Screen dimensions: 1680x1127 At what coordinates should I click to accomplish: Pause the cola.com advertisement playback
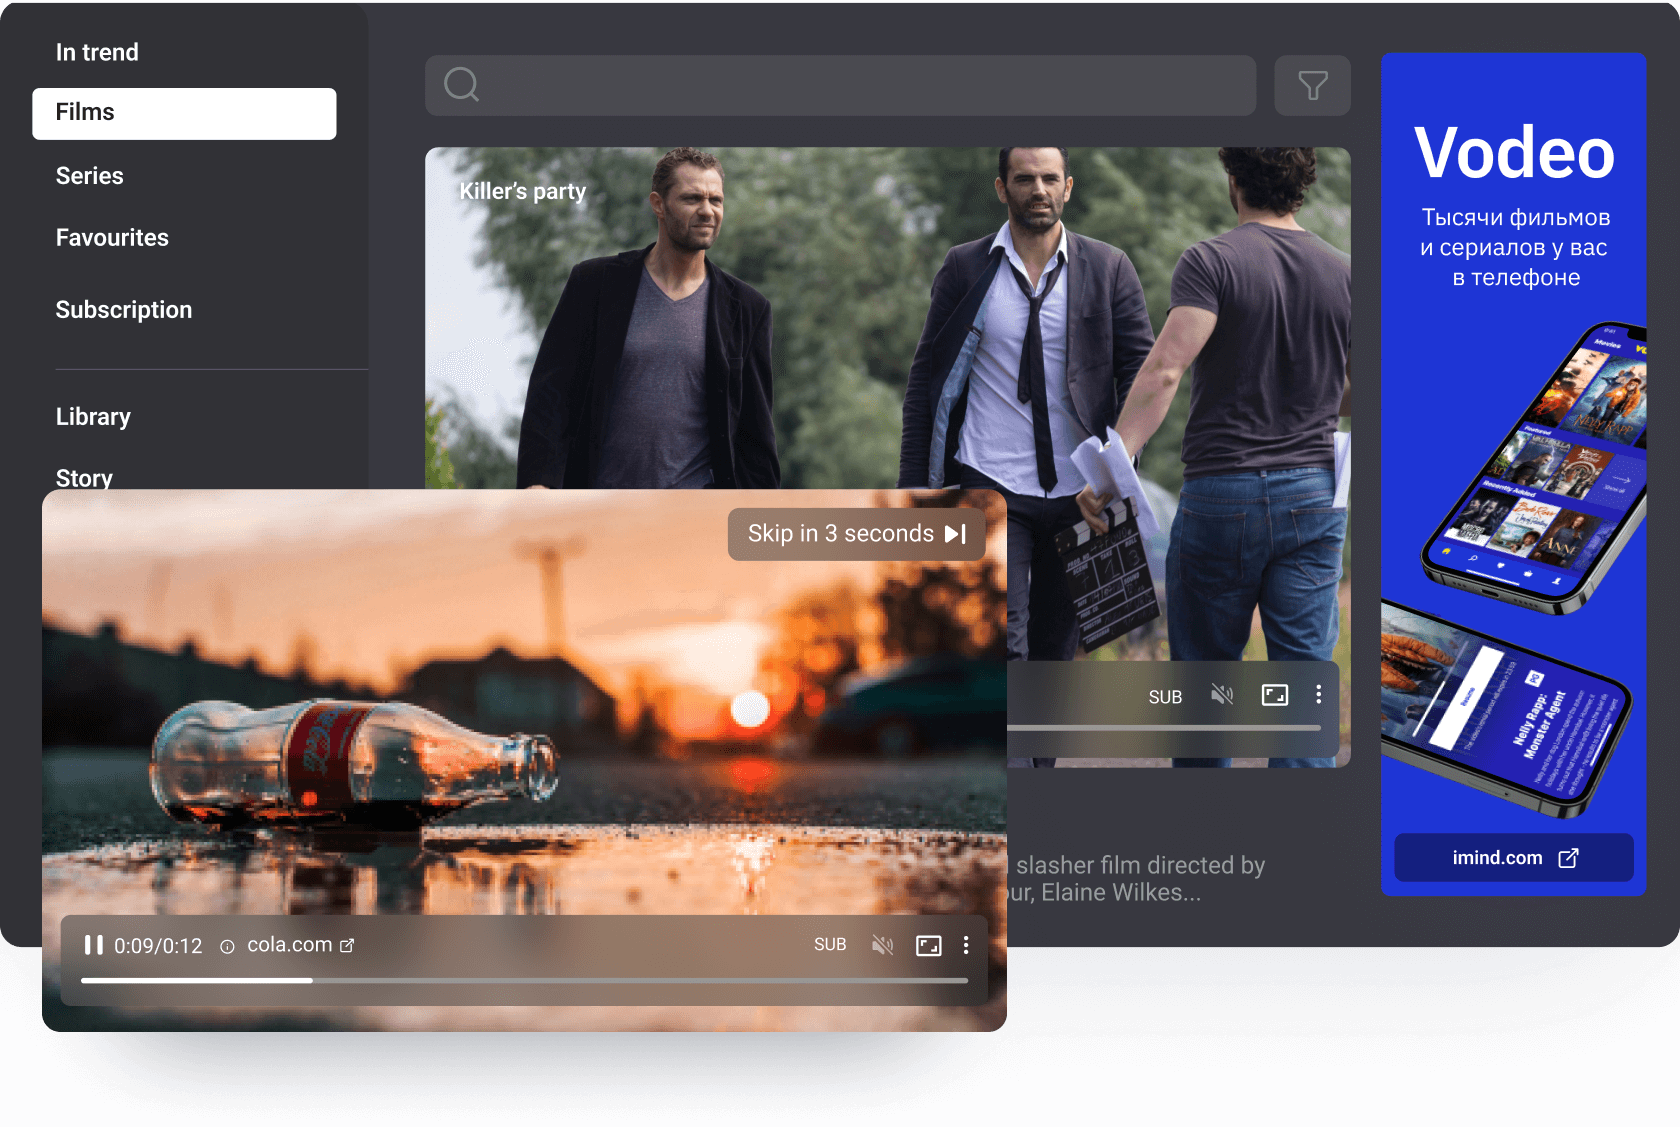[x=95, y=944]
